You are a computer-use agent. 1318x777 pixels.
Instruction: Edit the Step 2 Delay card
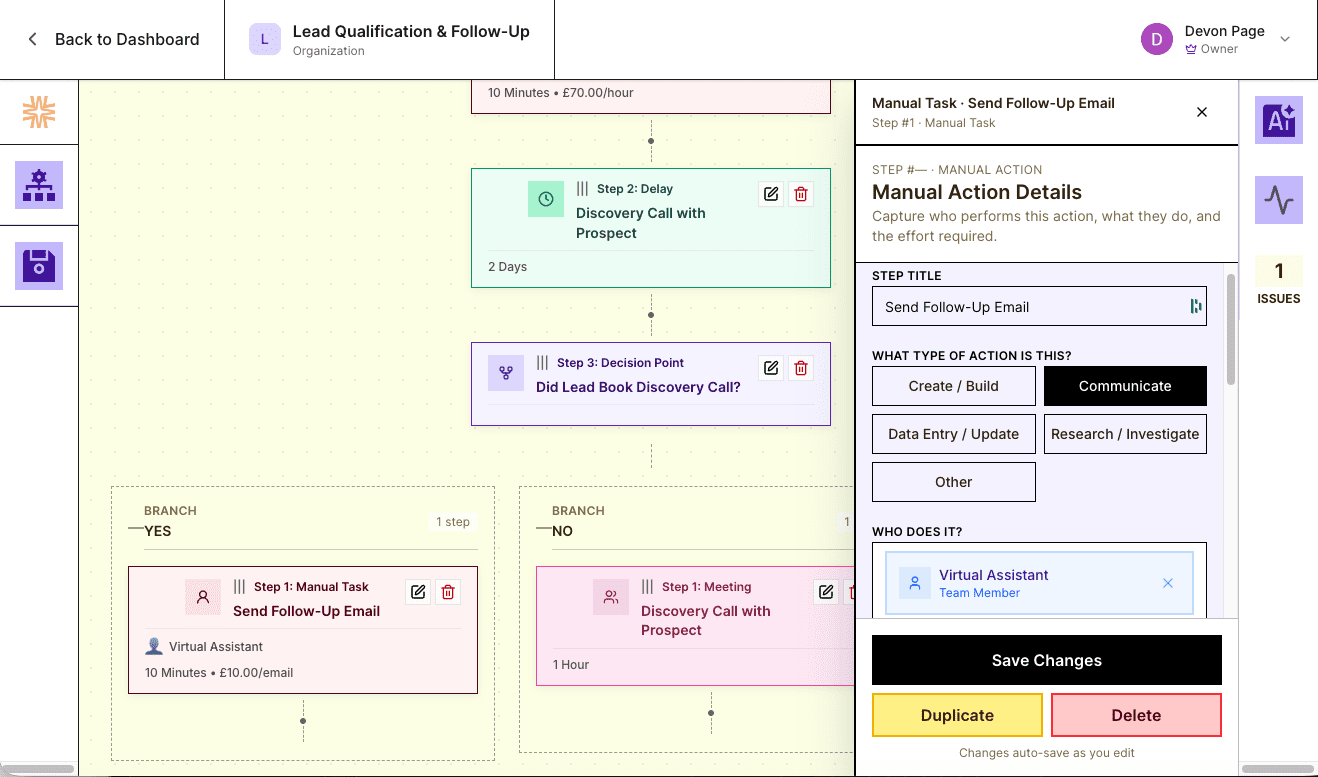click(x=771, y=194)
